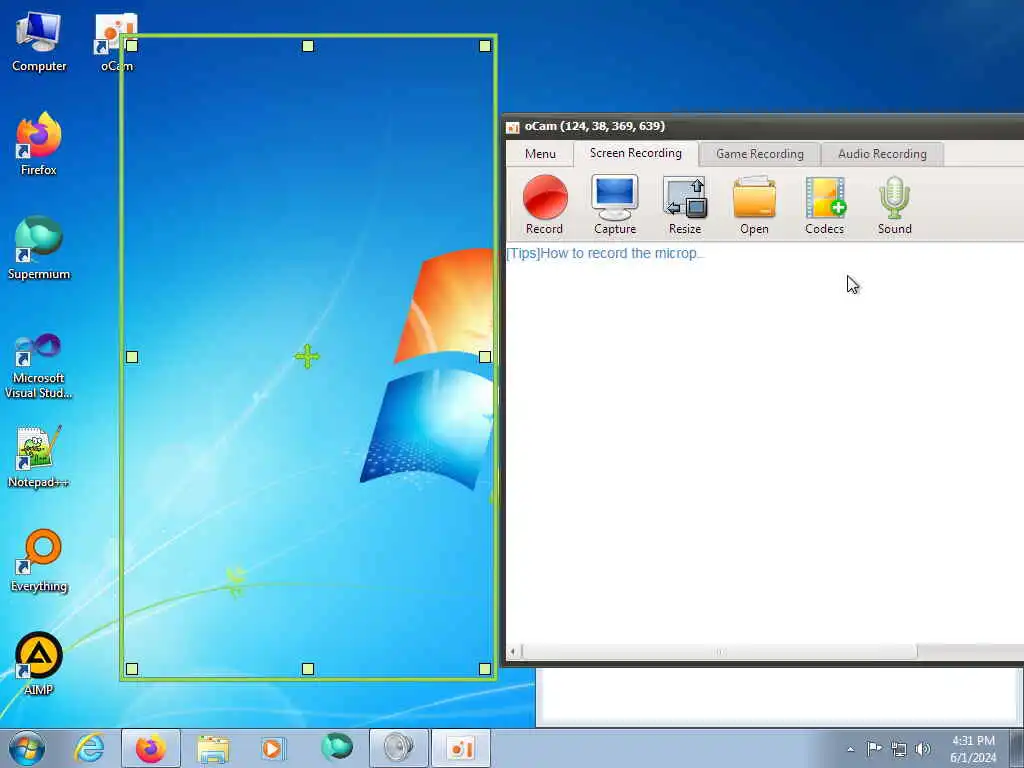Open the recordings folder icon
The image size is (1024, 768).
tap(754, 204)
